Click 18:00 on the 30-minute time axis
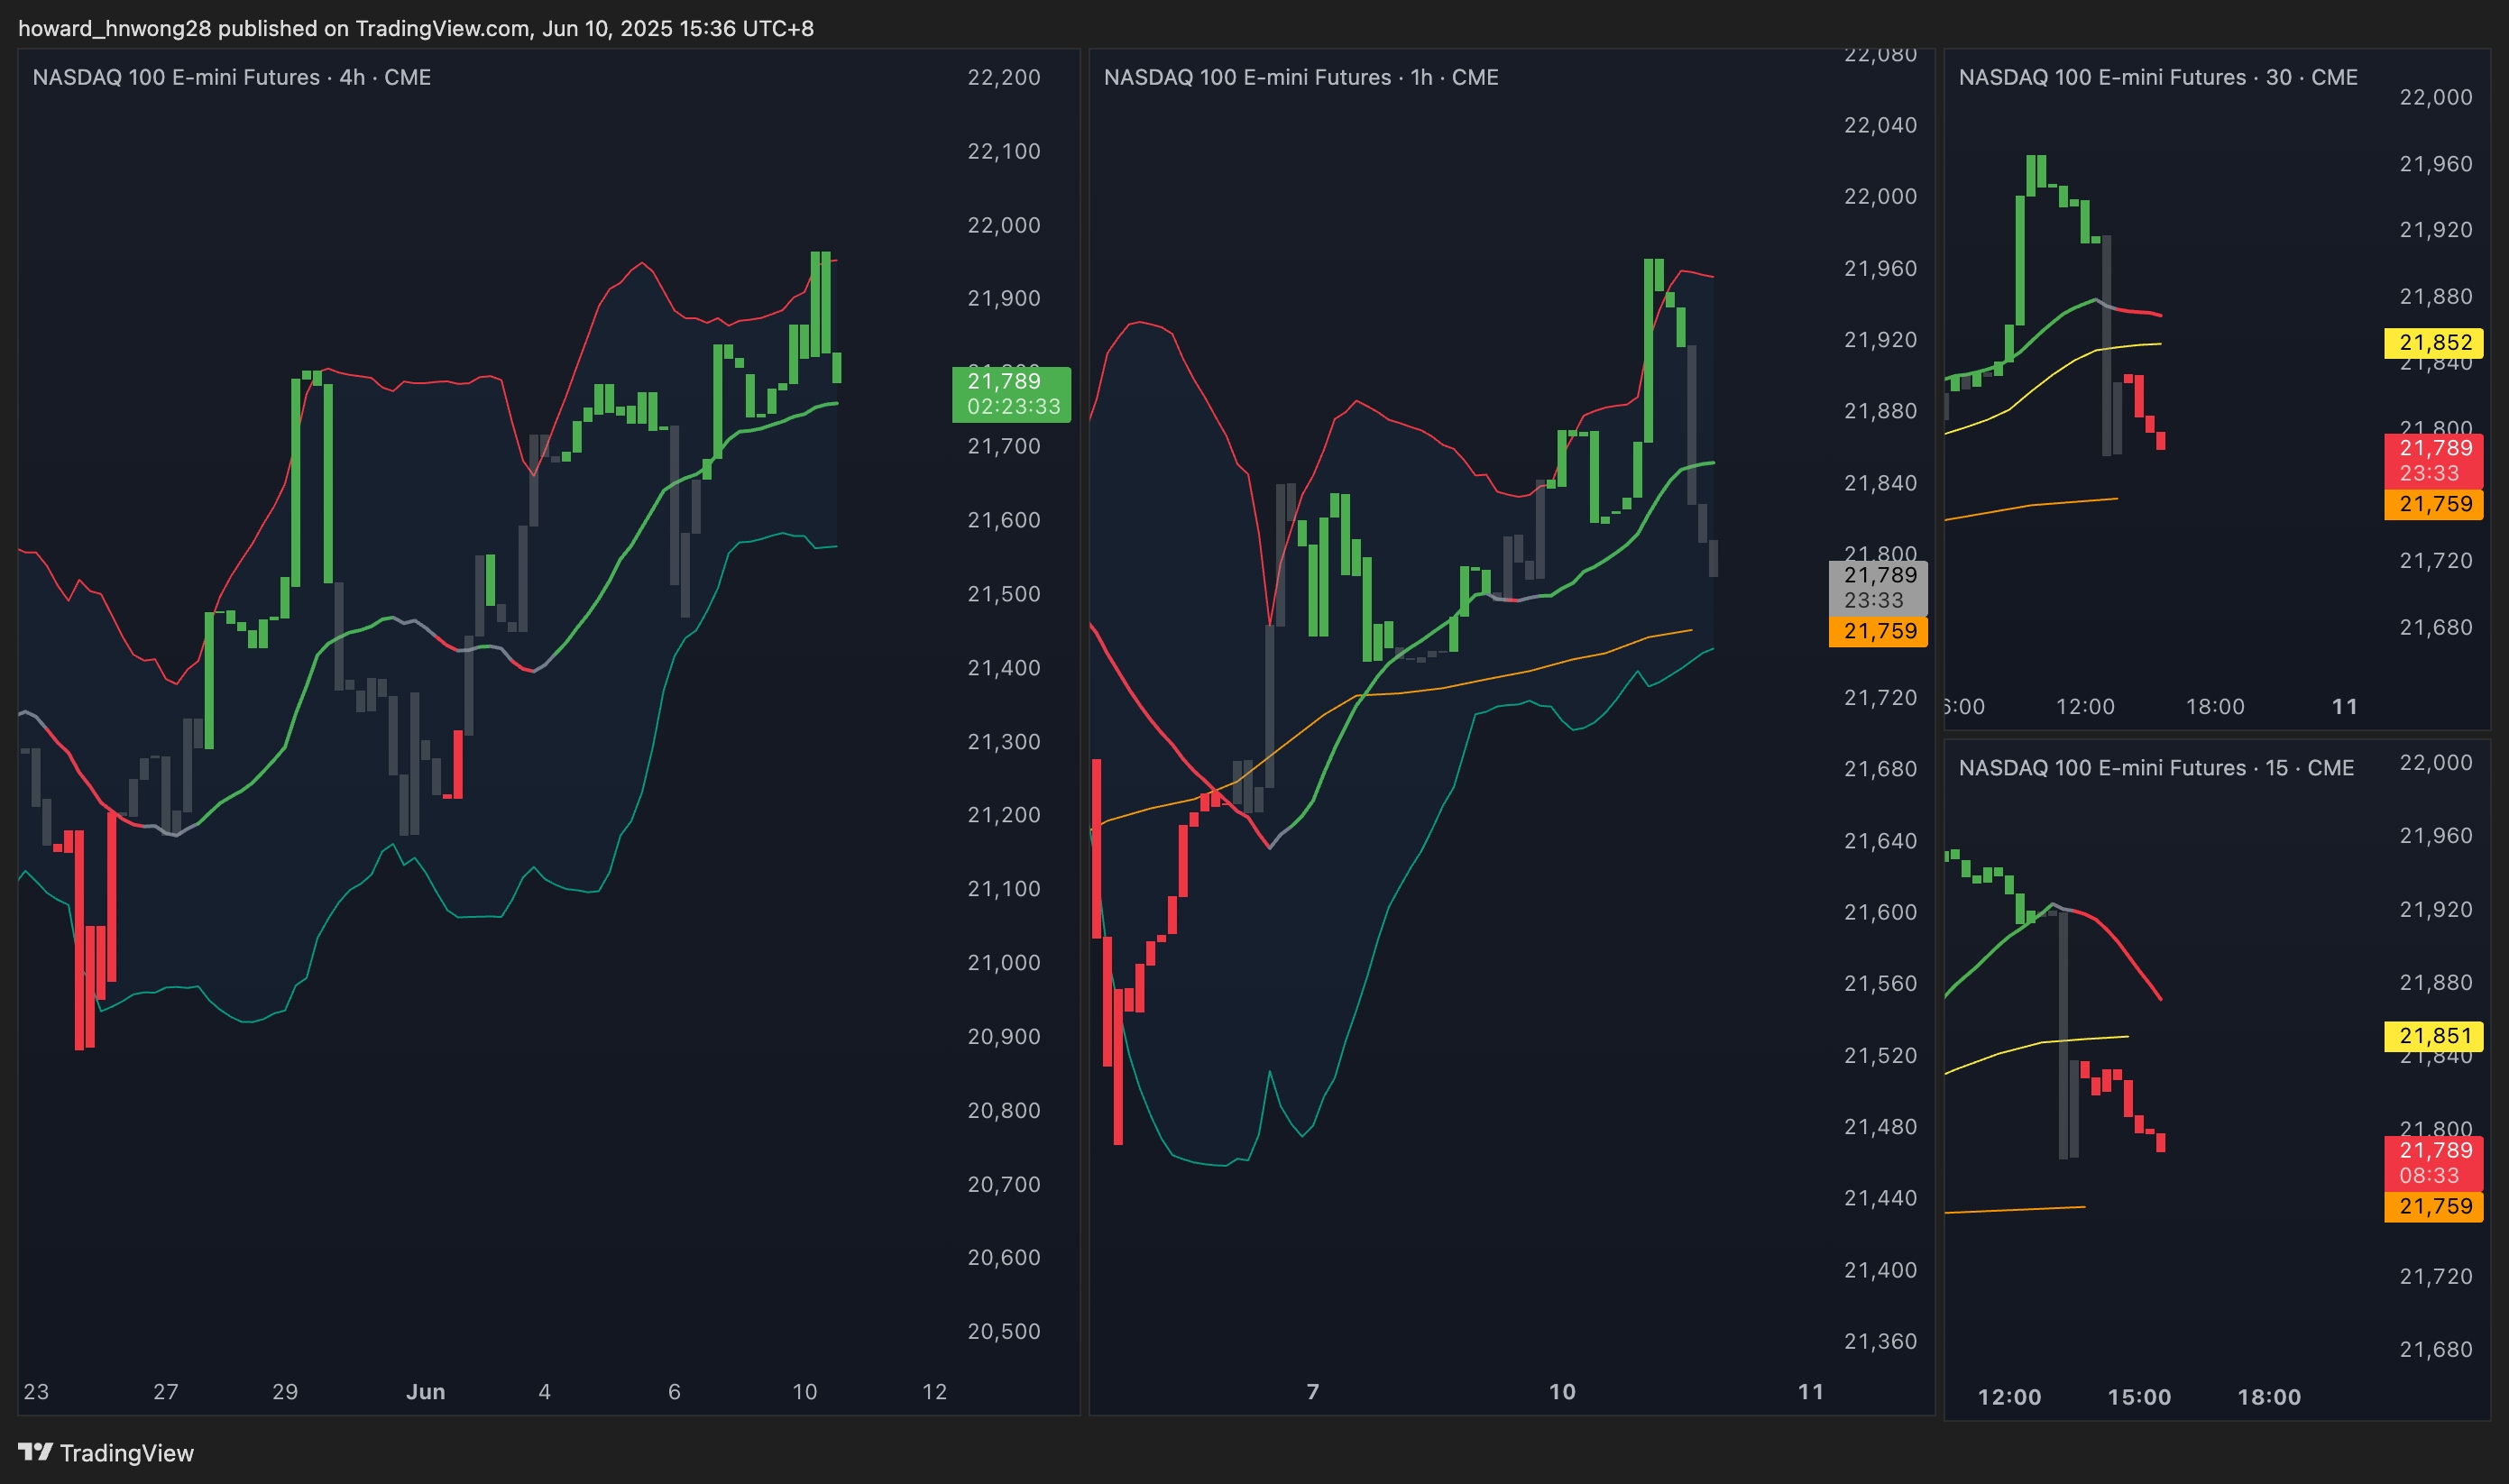Screen dimensions: 2509x1484 pos(2215,706)
